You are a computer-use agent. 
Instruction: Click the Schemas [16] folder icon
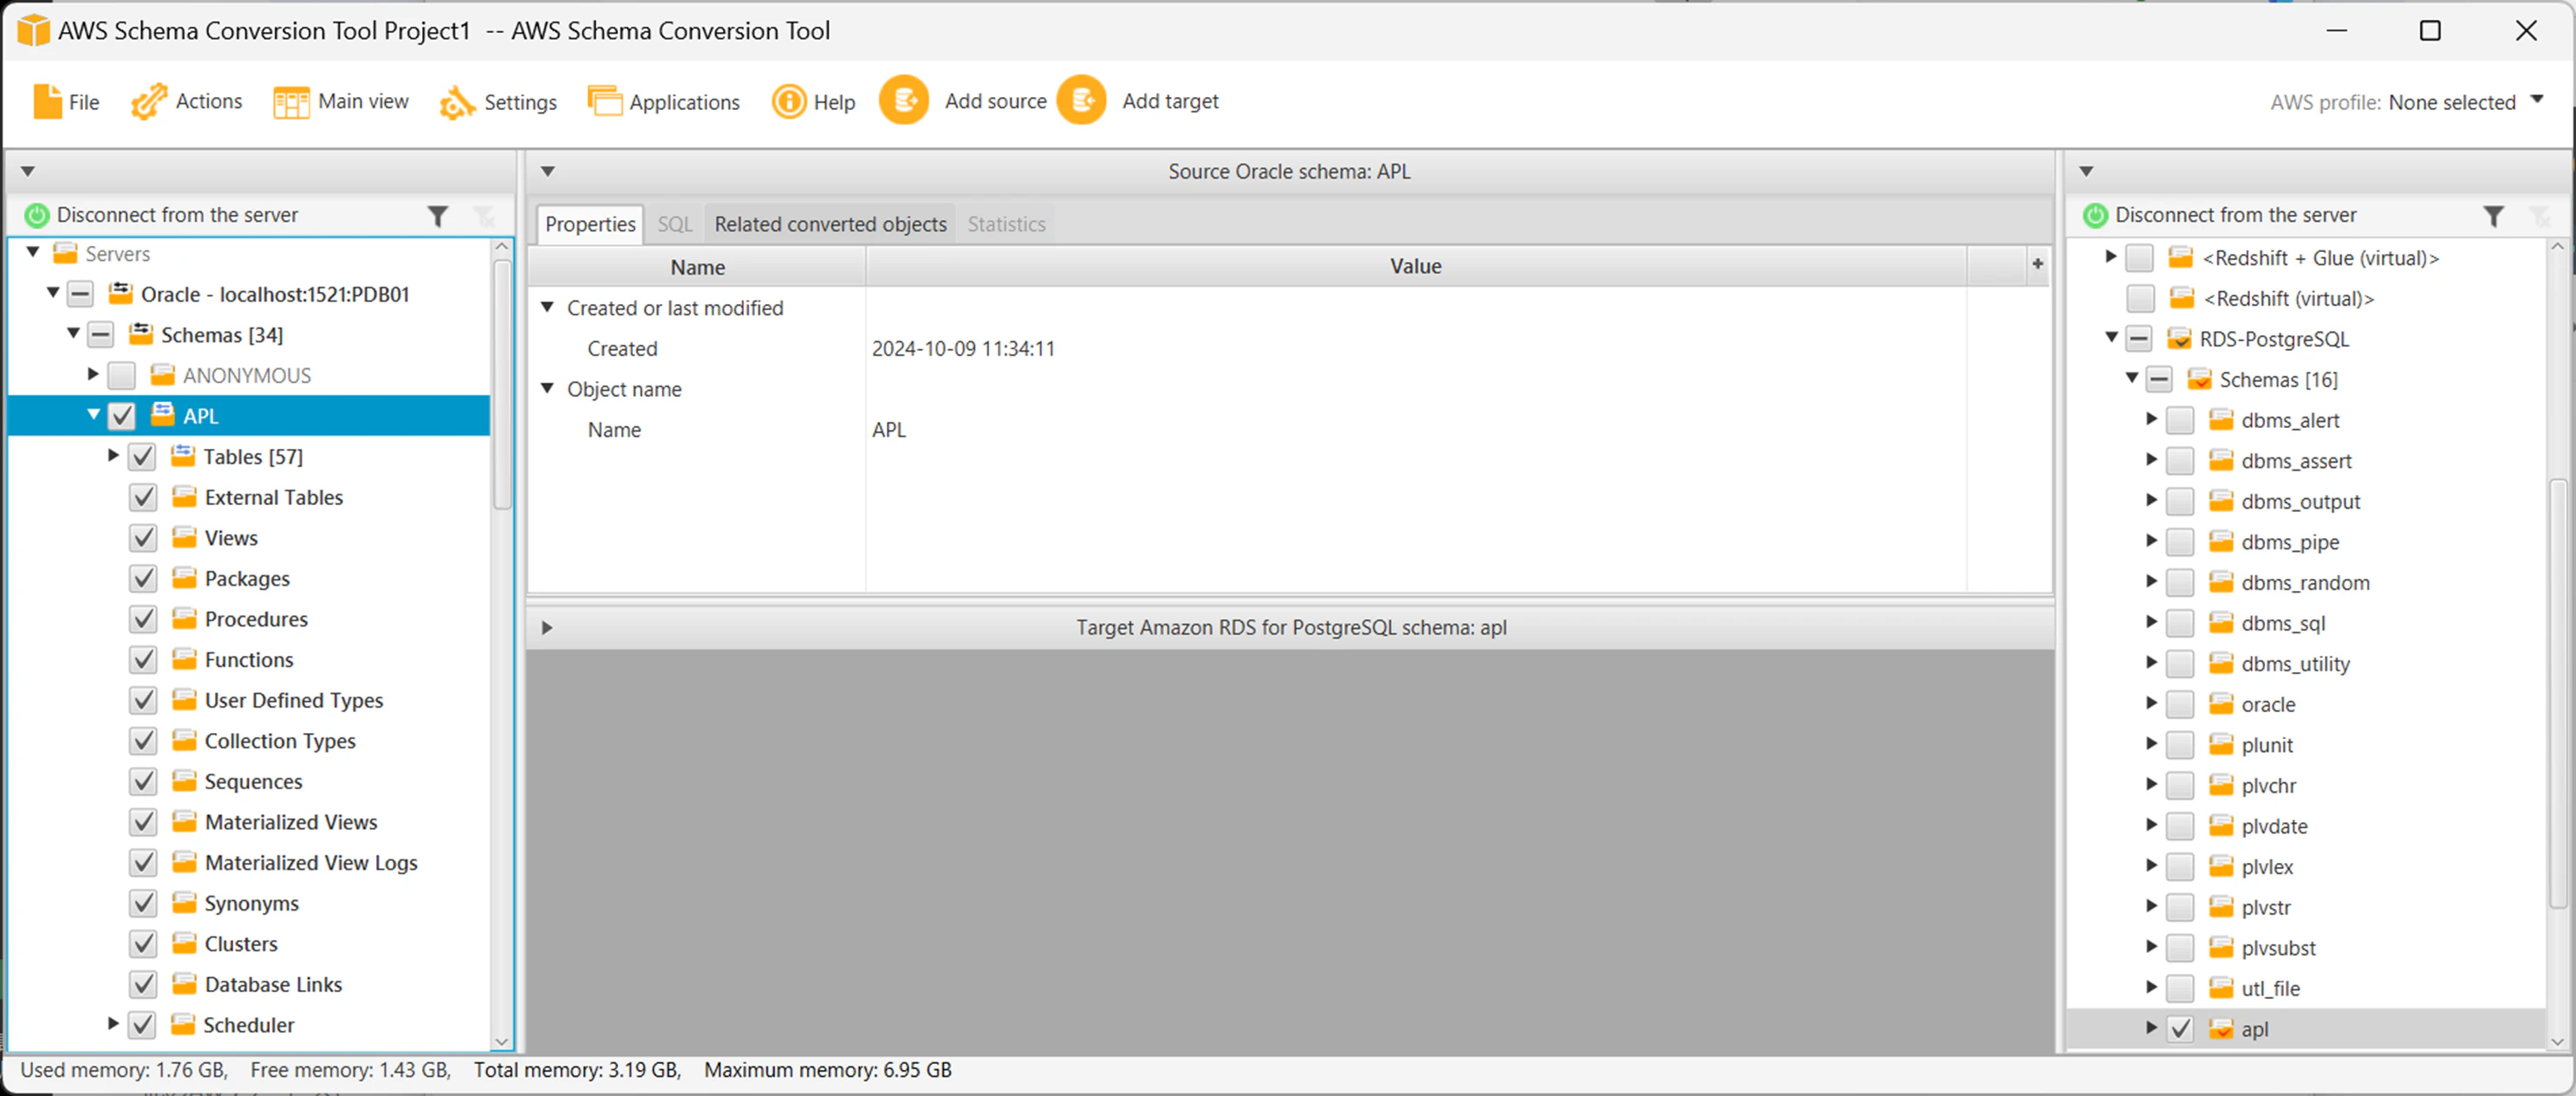coord(2199,379)
